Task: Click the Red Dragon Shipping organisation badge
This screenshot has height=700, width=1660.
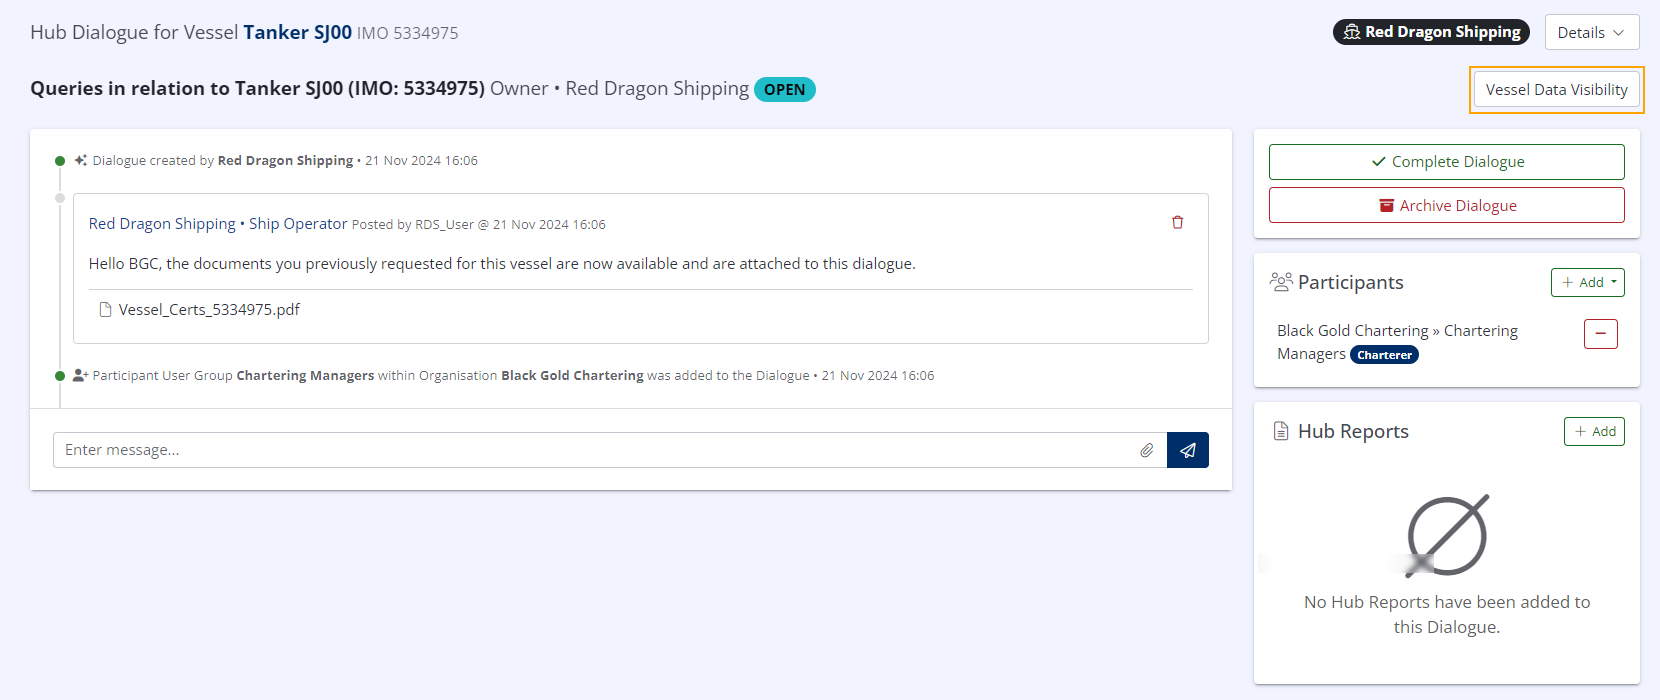Action: coord(1430,32)
